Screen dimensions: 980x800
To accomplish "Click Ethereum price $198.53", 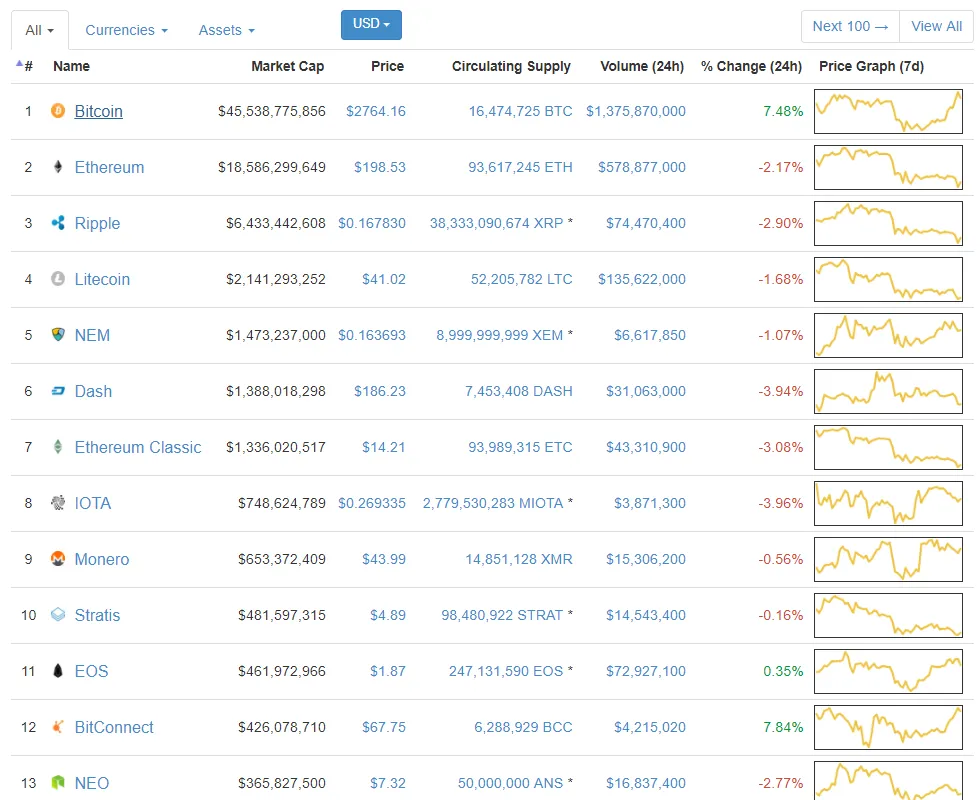I will coord(379,167).
